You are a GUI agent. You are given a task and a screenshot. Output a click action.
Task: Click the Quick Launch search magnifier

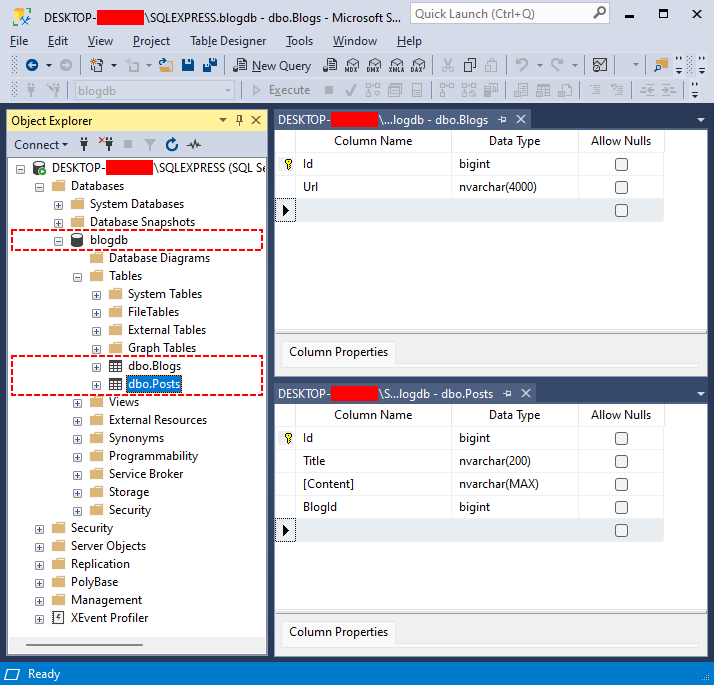[600, 13]
